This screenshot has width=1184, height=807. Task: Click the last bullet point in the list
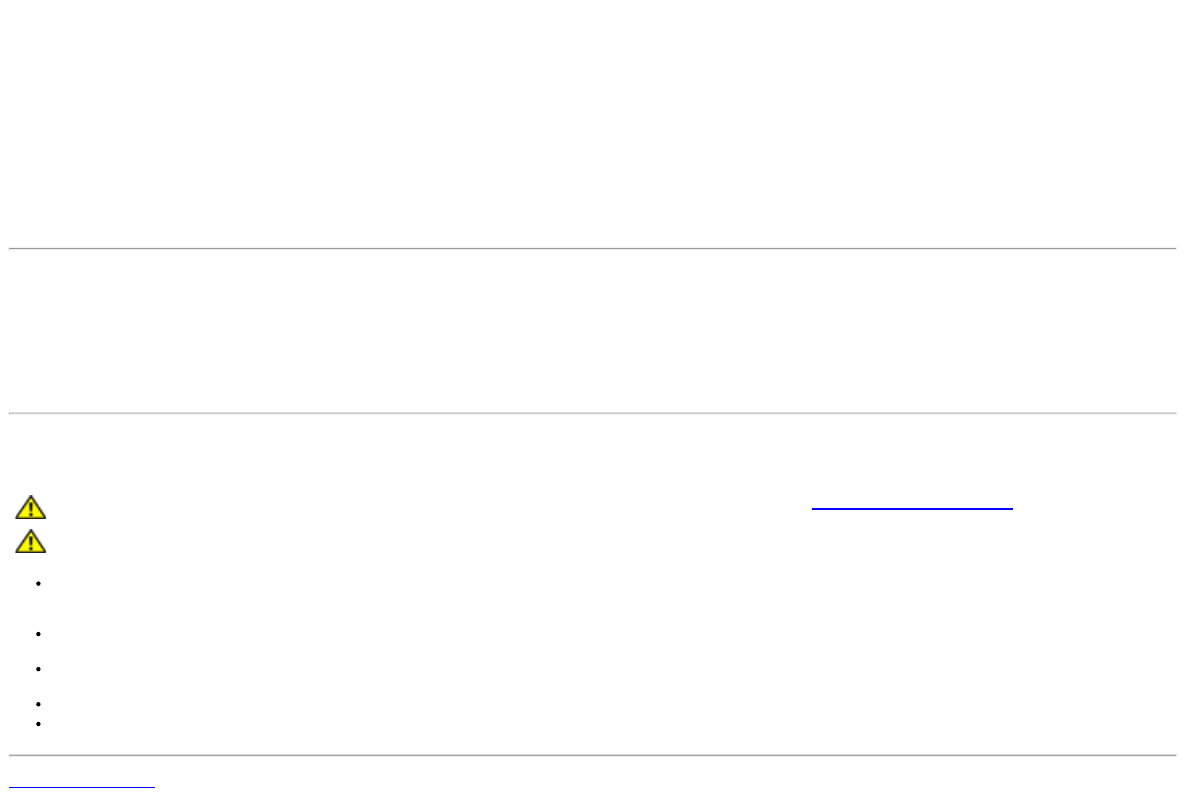[x=35, y=722]
